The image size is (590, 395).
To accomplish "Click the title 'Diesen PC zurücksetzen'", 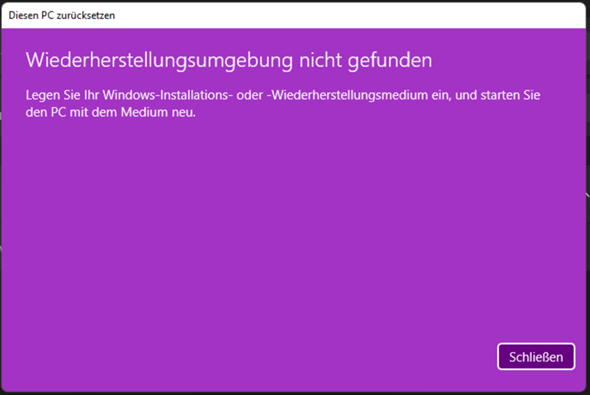I will coord(62,15).
